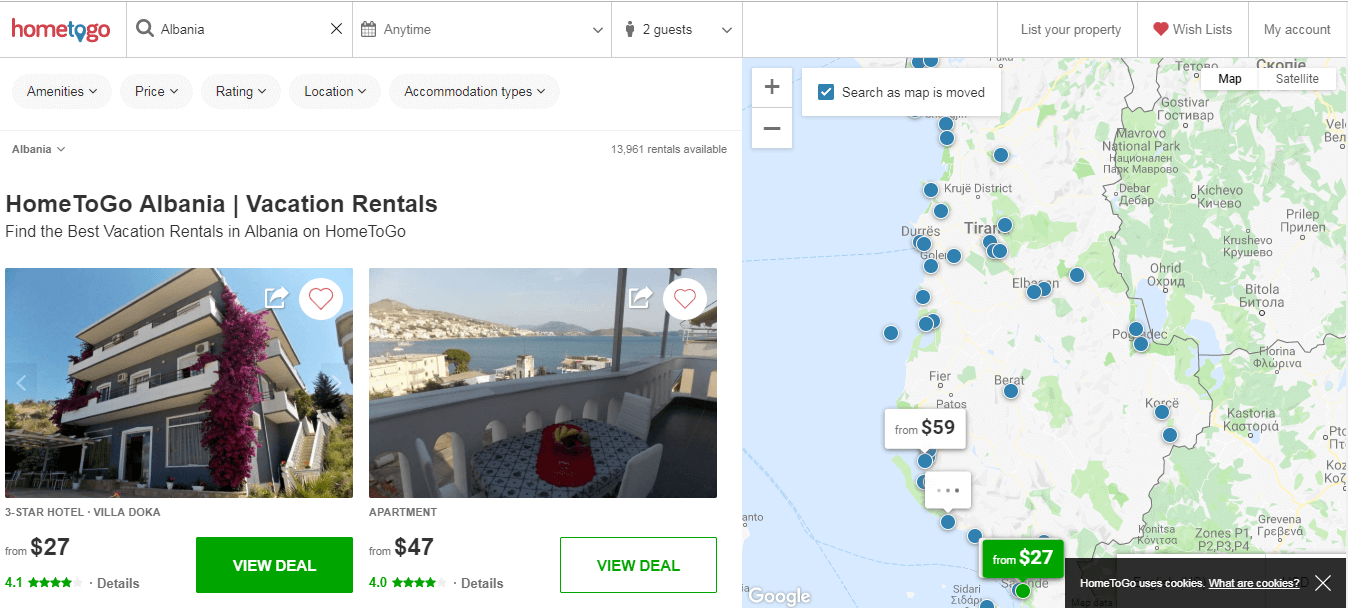Expand the Location filter
This screenshot has height=608, width=1348.
tap(335, 91)
